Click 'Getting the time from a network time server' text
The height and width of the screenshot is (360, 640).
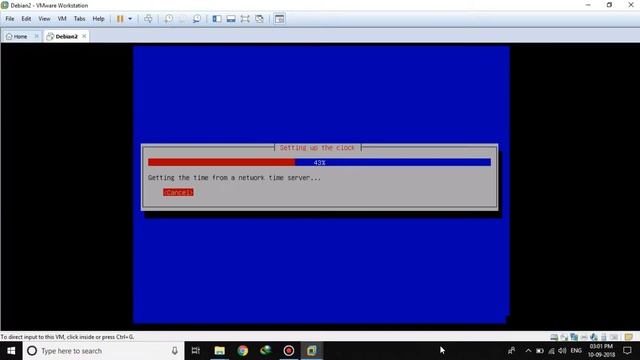234,178
